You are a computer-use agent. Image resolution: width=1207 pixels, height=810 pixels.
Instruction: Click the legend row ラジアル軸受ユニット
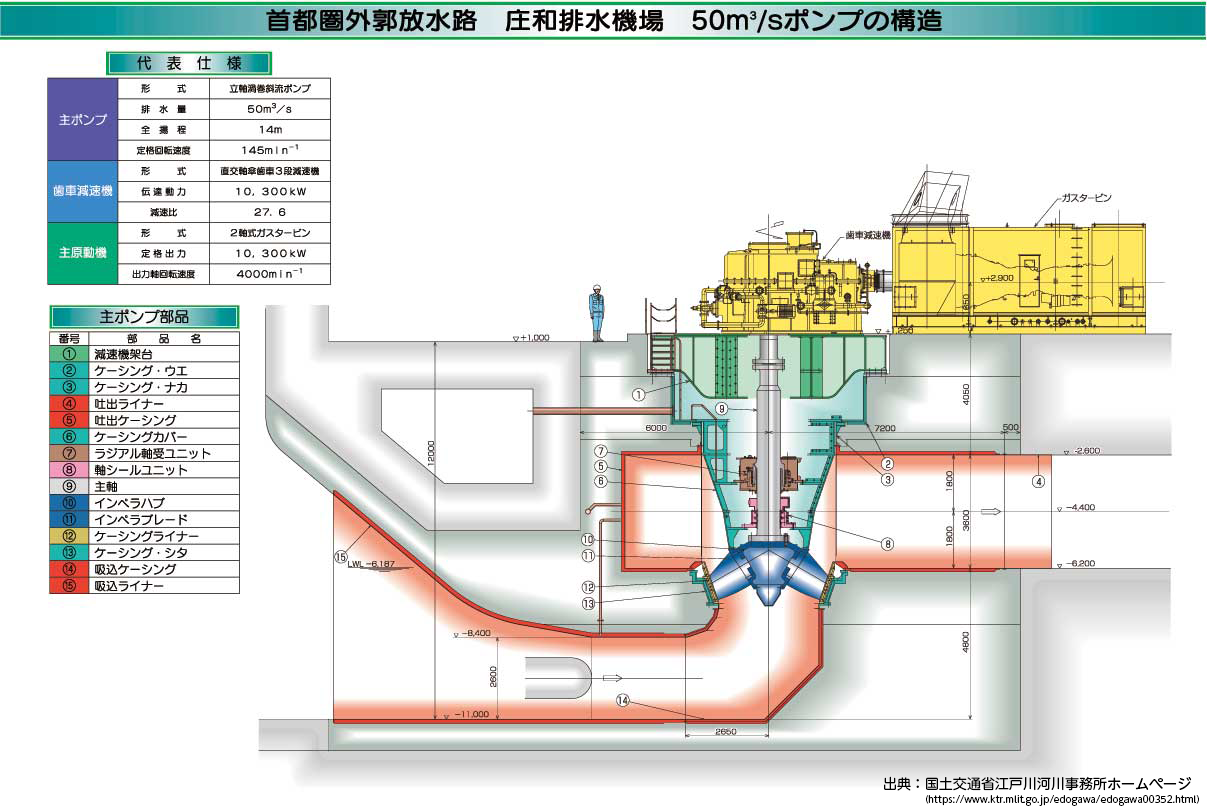pyautogui.click(x=144, y=453)
